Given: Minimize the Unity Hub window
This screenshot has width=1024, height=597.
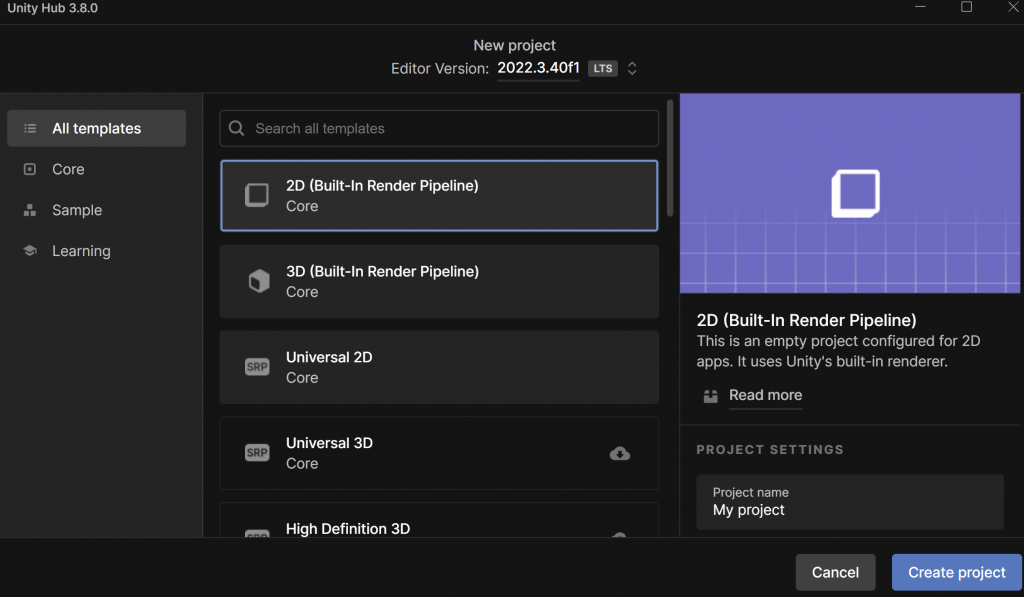Looking at the screenshot, I should [920, 7].
